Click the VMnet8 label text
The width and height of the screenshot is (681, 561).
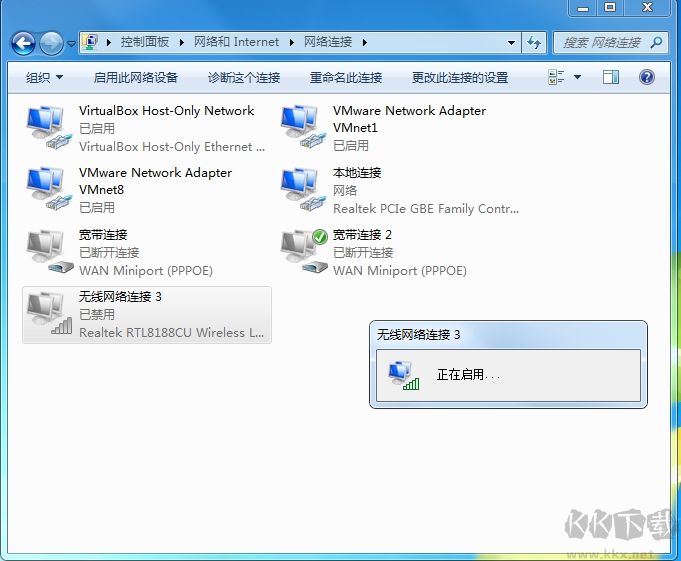tap(101, 190)
